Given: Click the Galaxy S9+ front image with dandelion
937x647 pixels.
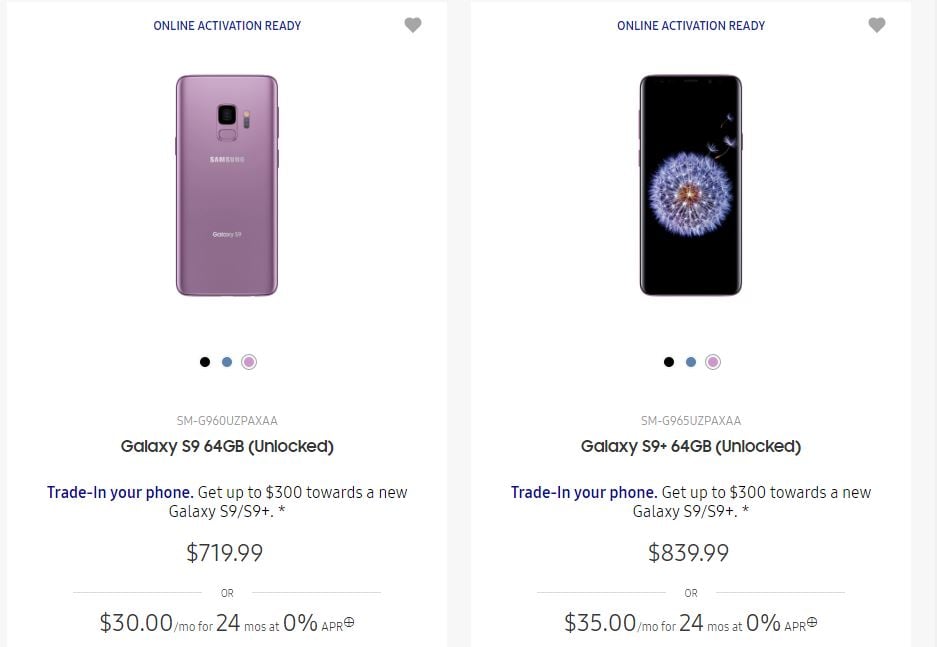Looking at the screenshot, I should point(691,185).
